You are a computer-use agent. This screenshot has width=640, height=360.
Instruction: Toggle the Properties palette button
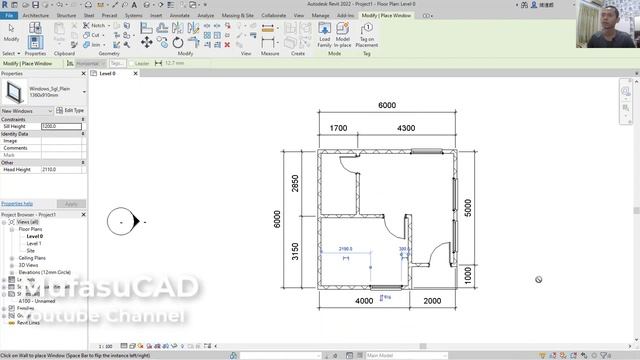point(35,42)
